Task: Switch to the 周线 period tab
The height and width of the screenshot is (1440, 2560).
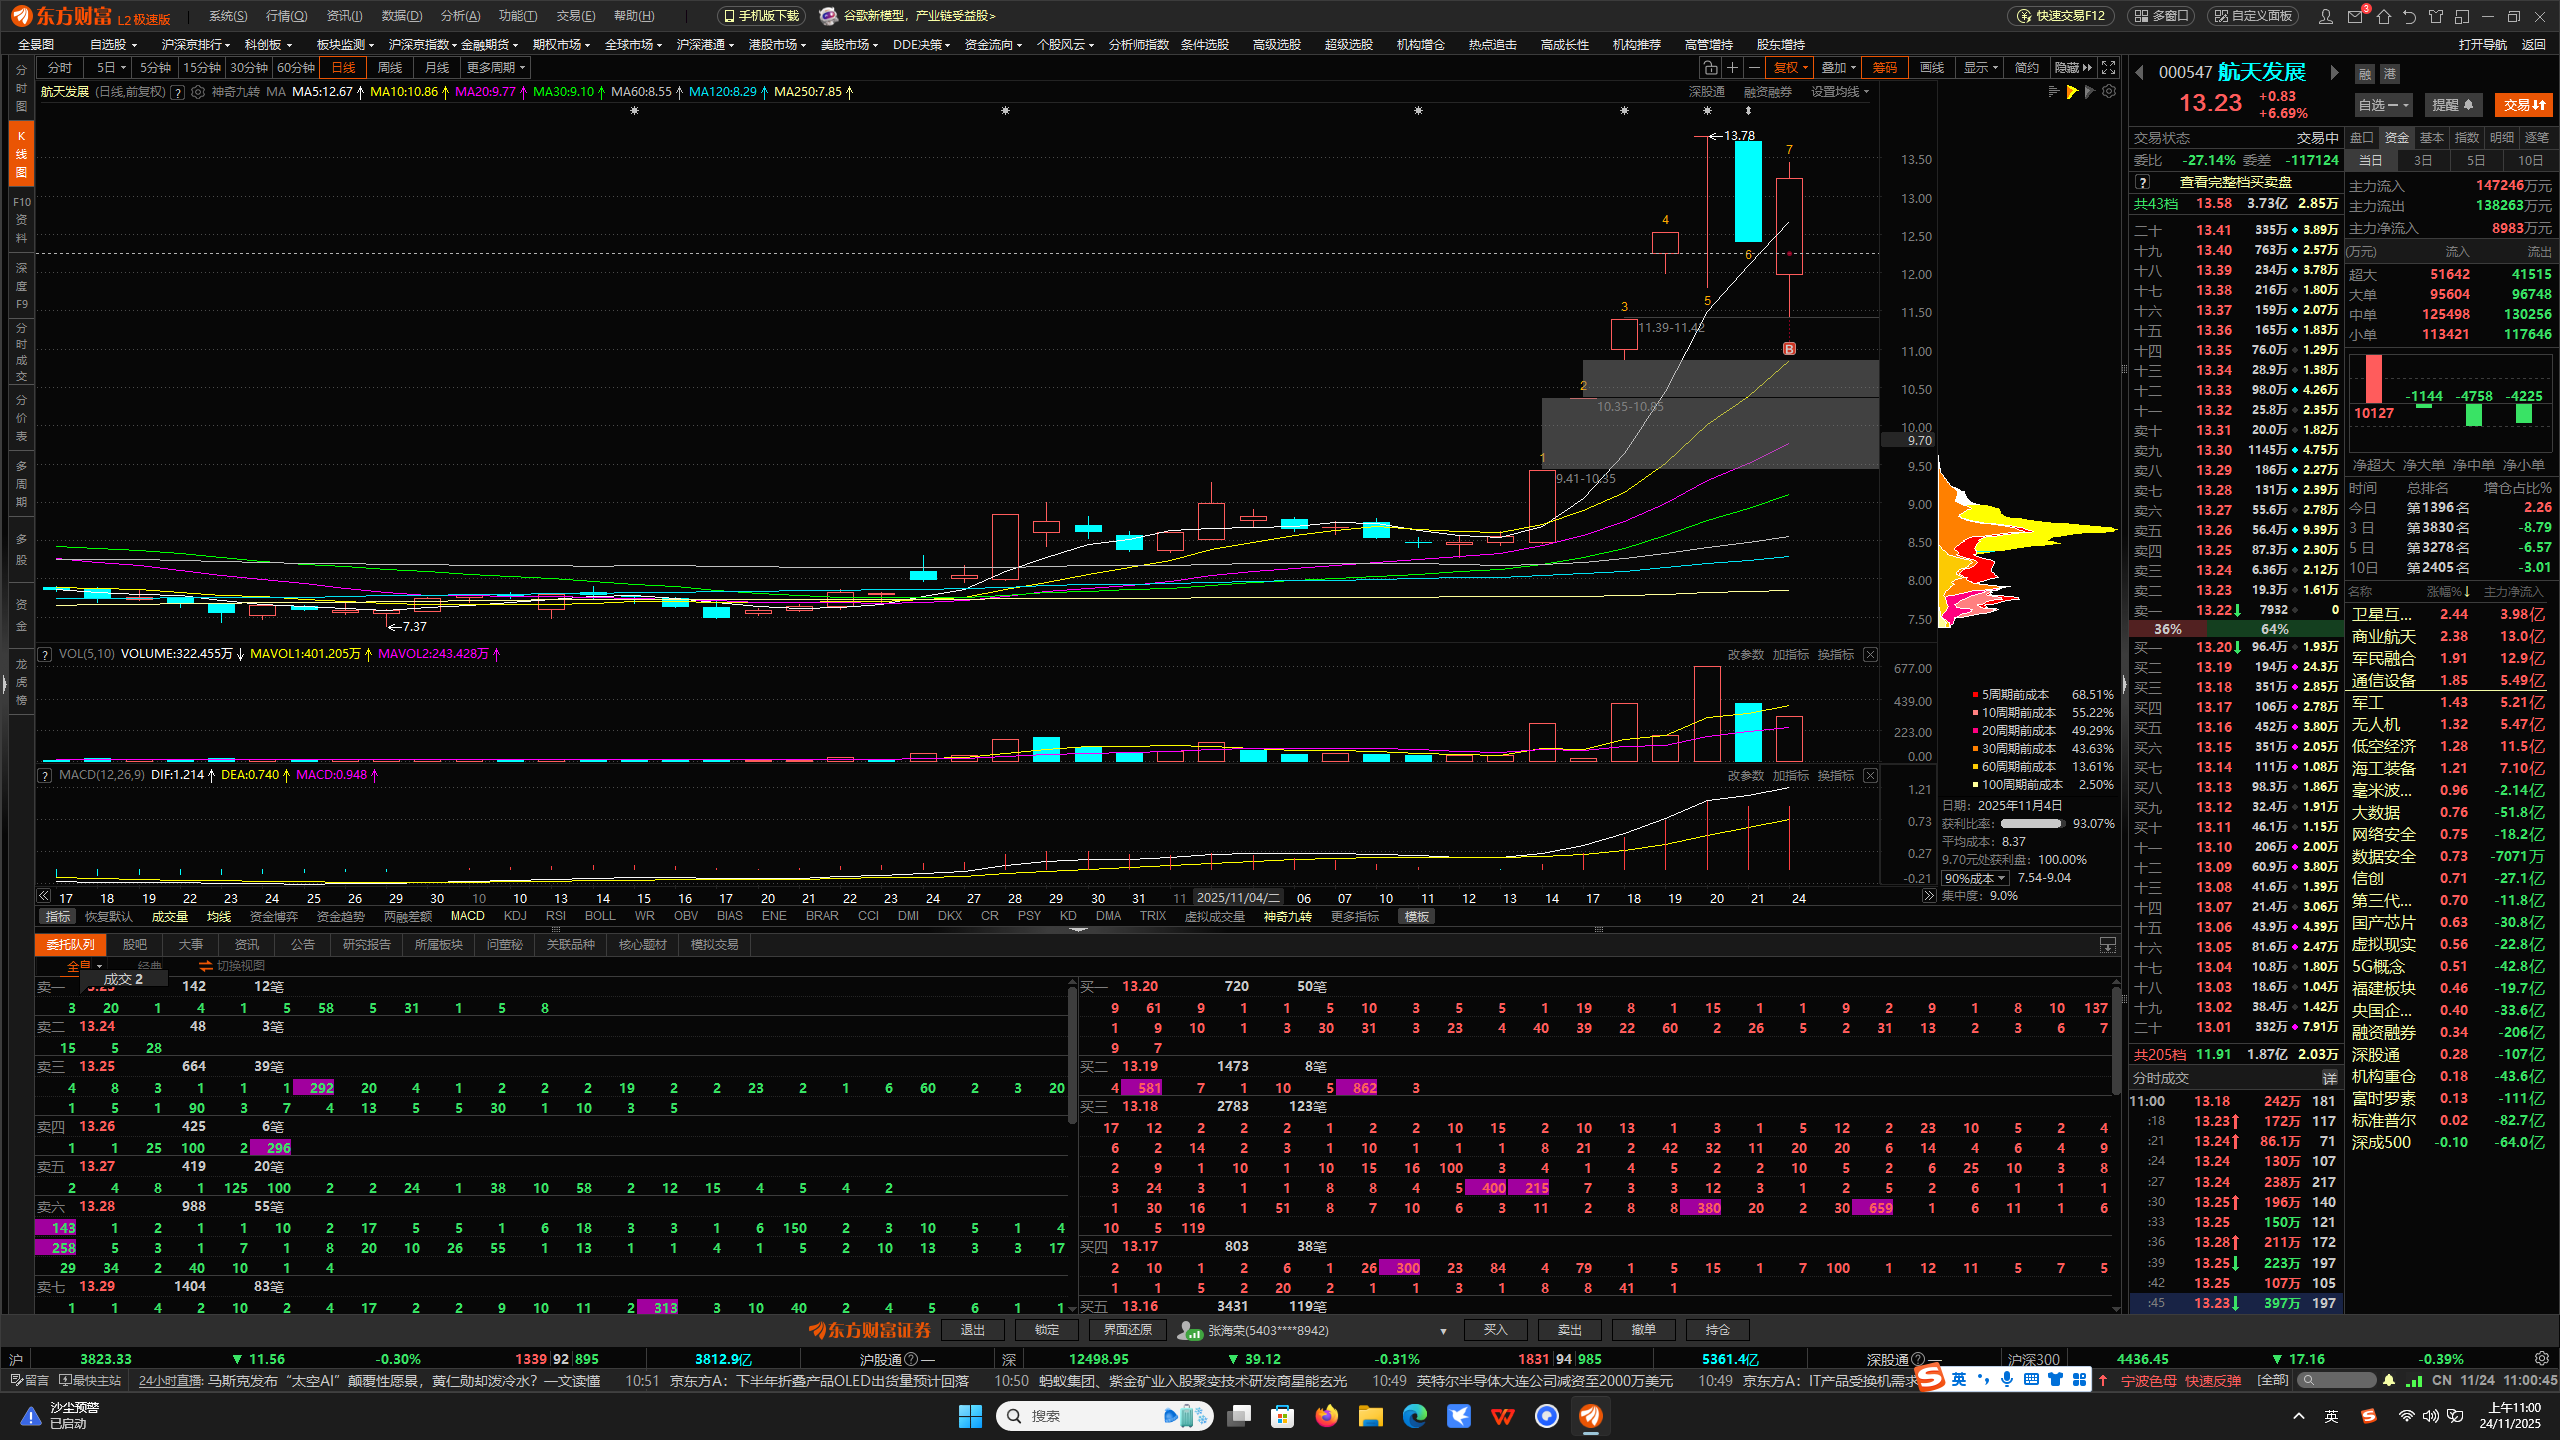Action: point(390,68)
